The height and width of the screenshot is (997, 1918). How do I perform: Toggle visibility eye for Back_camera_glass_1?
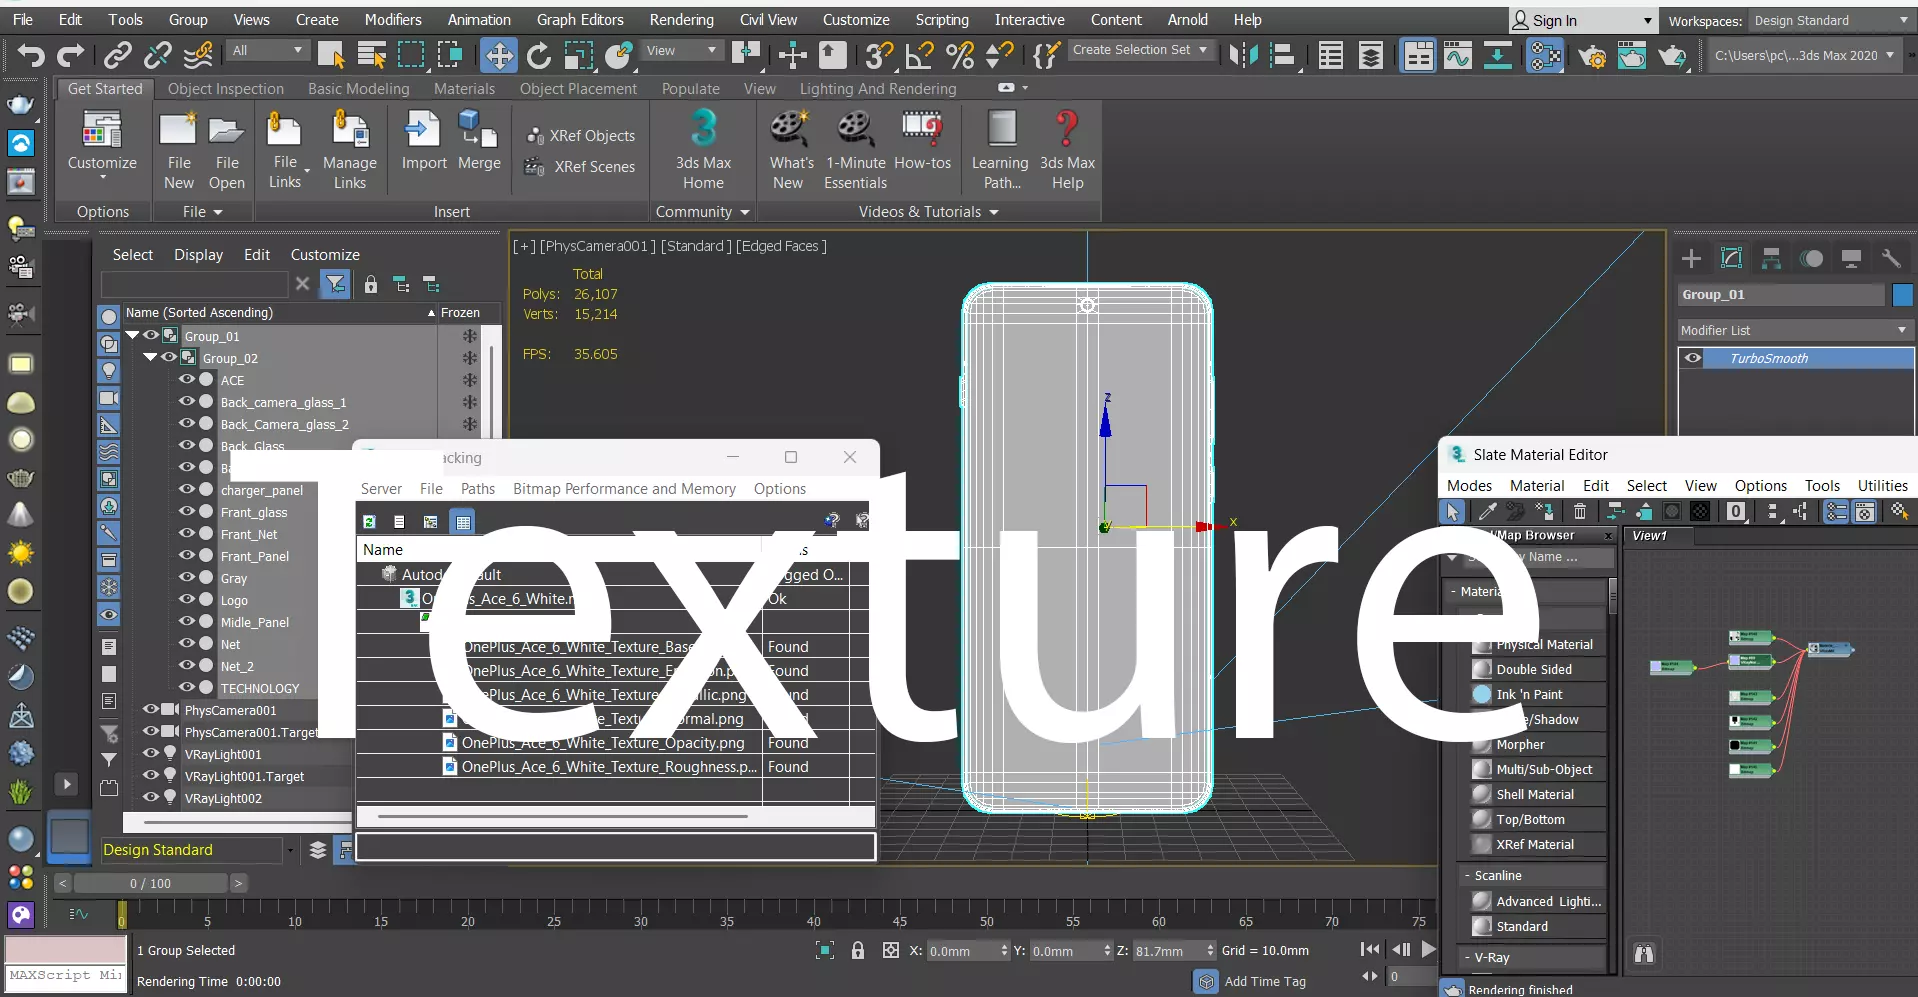coord(187,402)
